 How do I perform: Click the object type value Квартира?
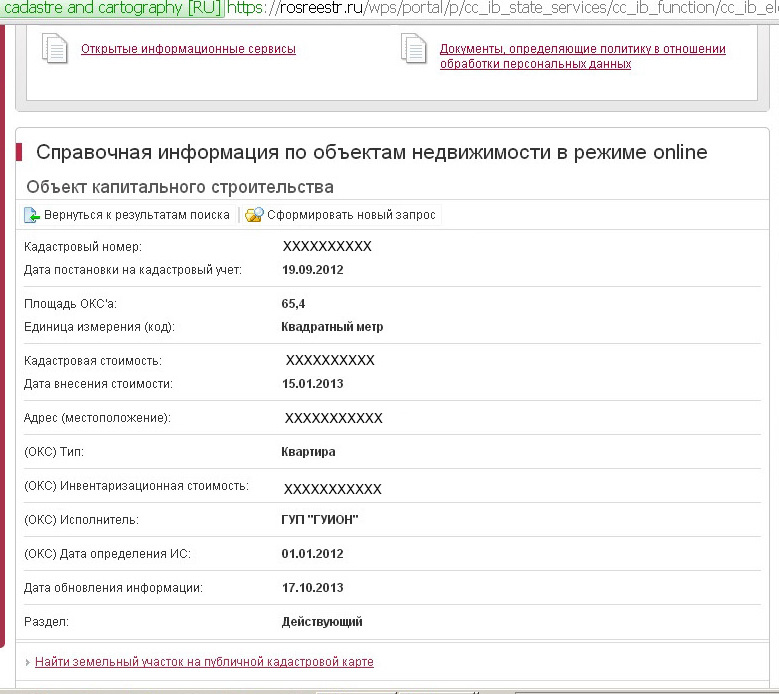308,451
